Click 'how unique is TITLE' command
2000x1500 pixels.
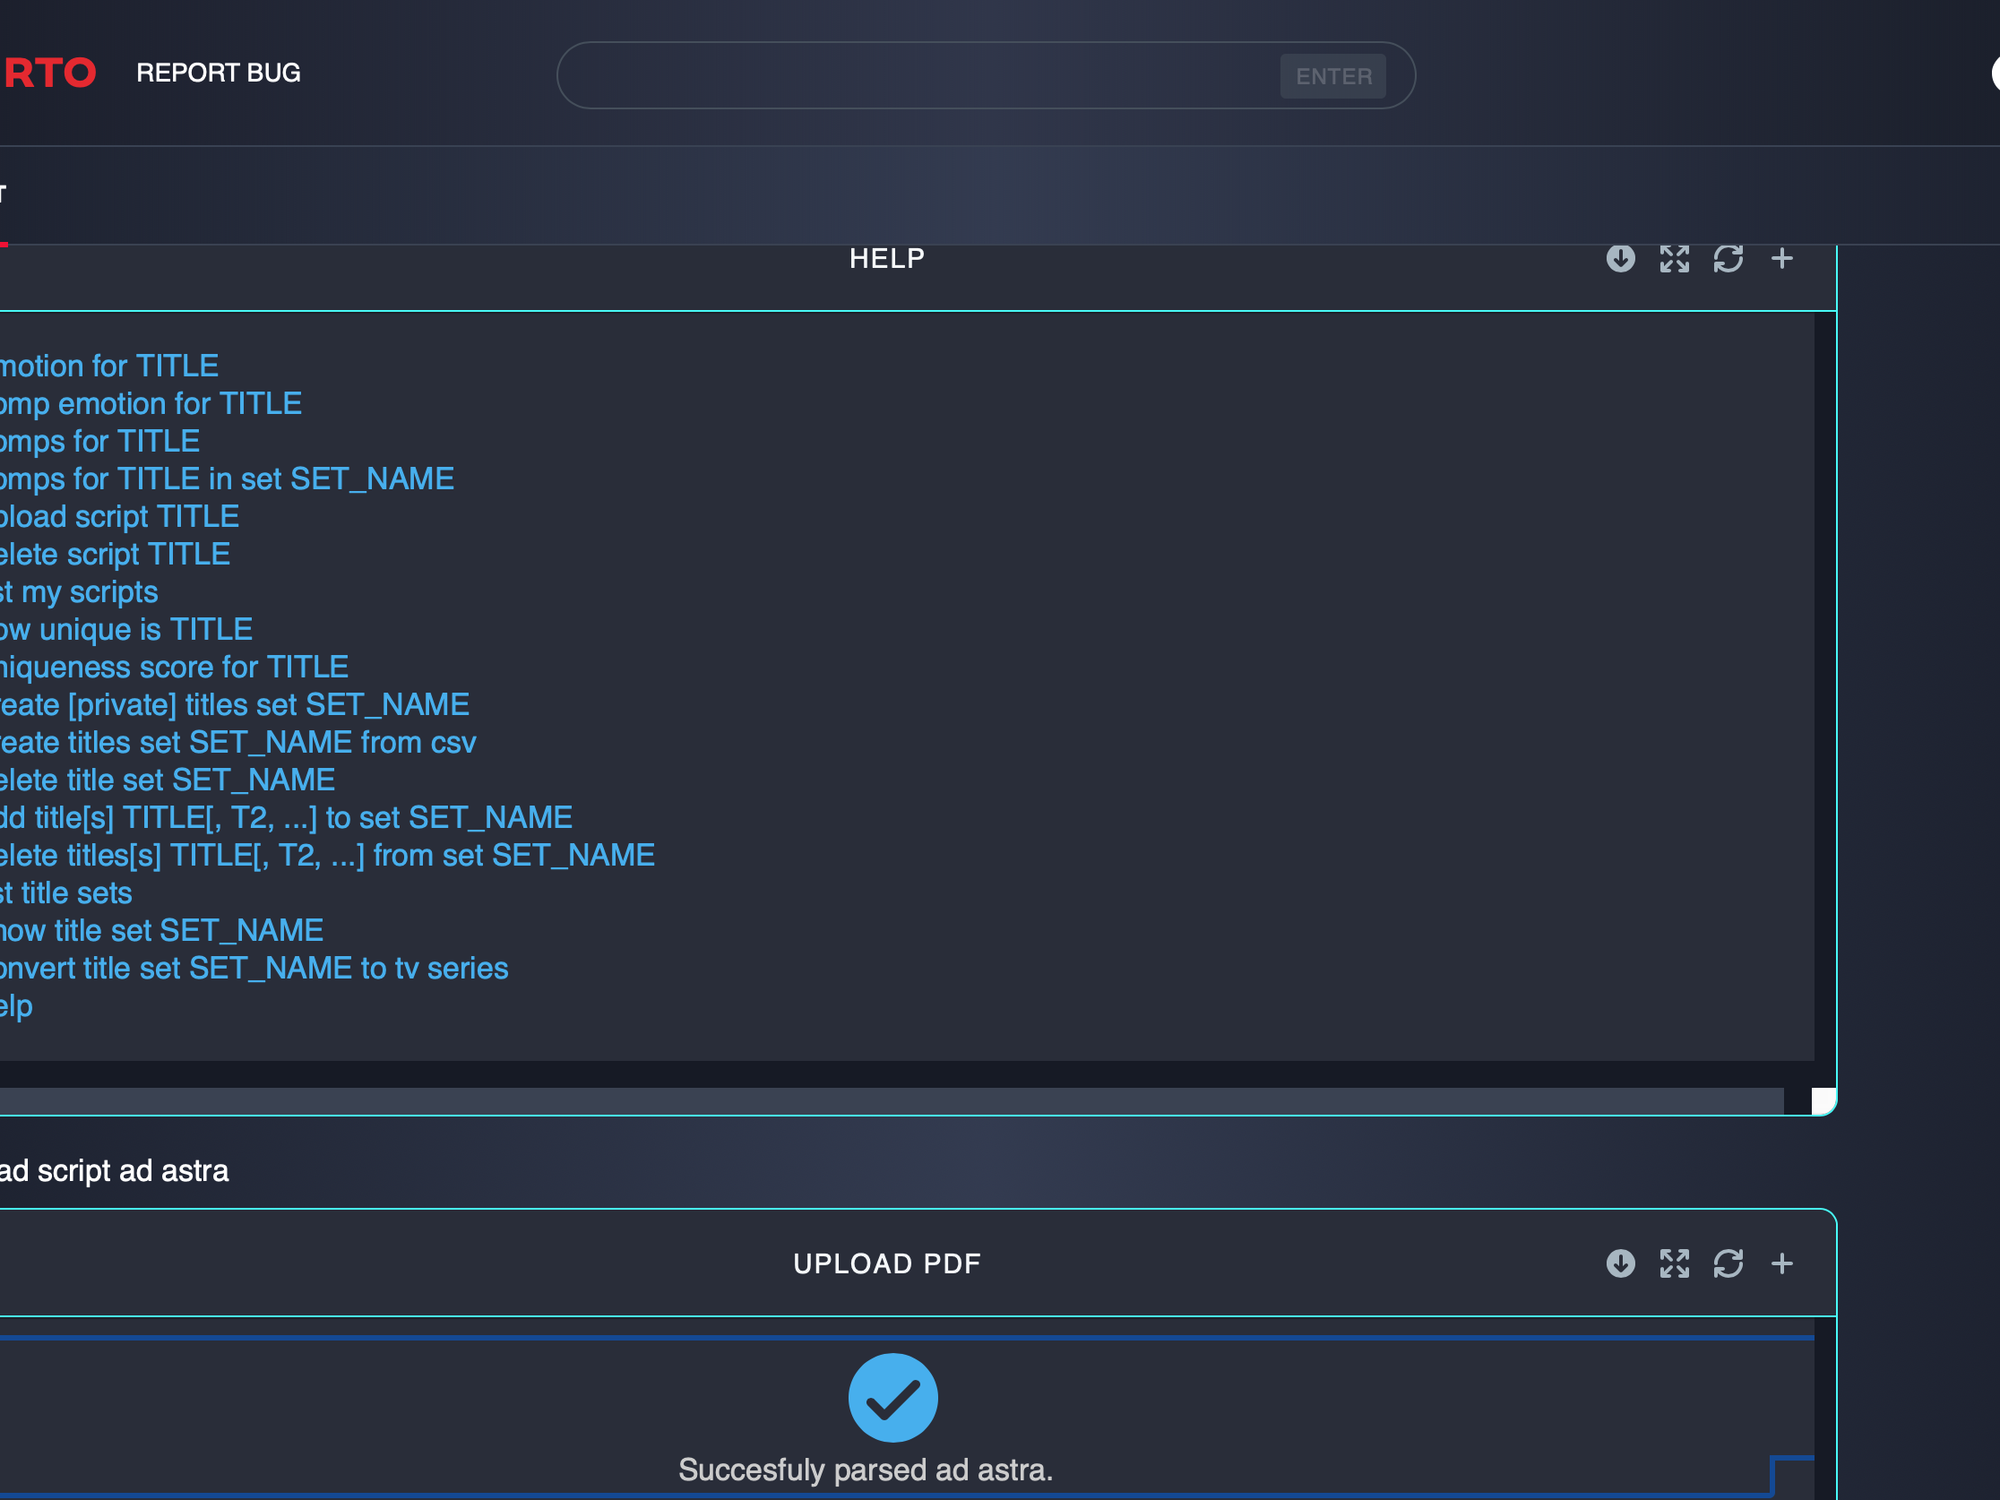[x=126, y=630]
